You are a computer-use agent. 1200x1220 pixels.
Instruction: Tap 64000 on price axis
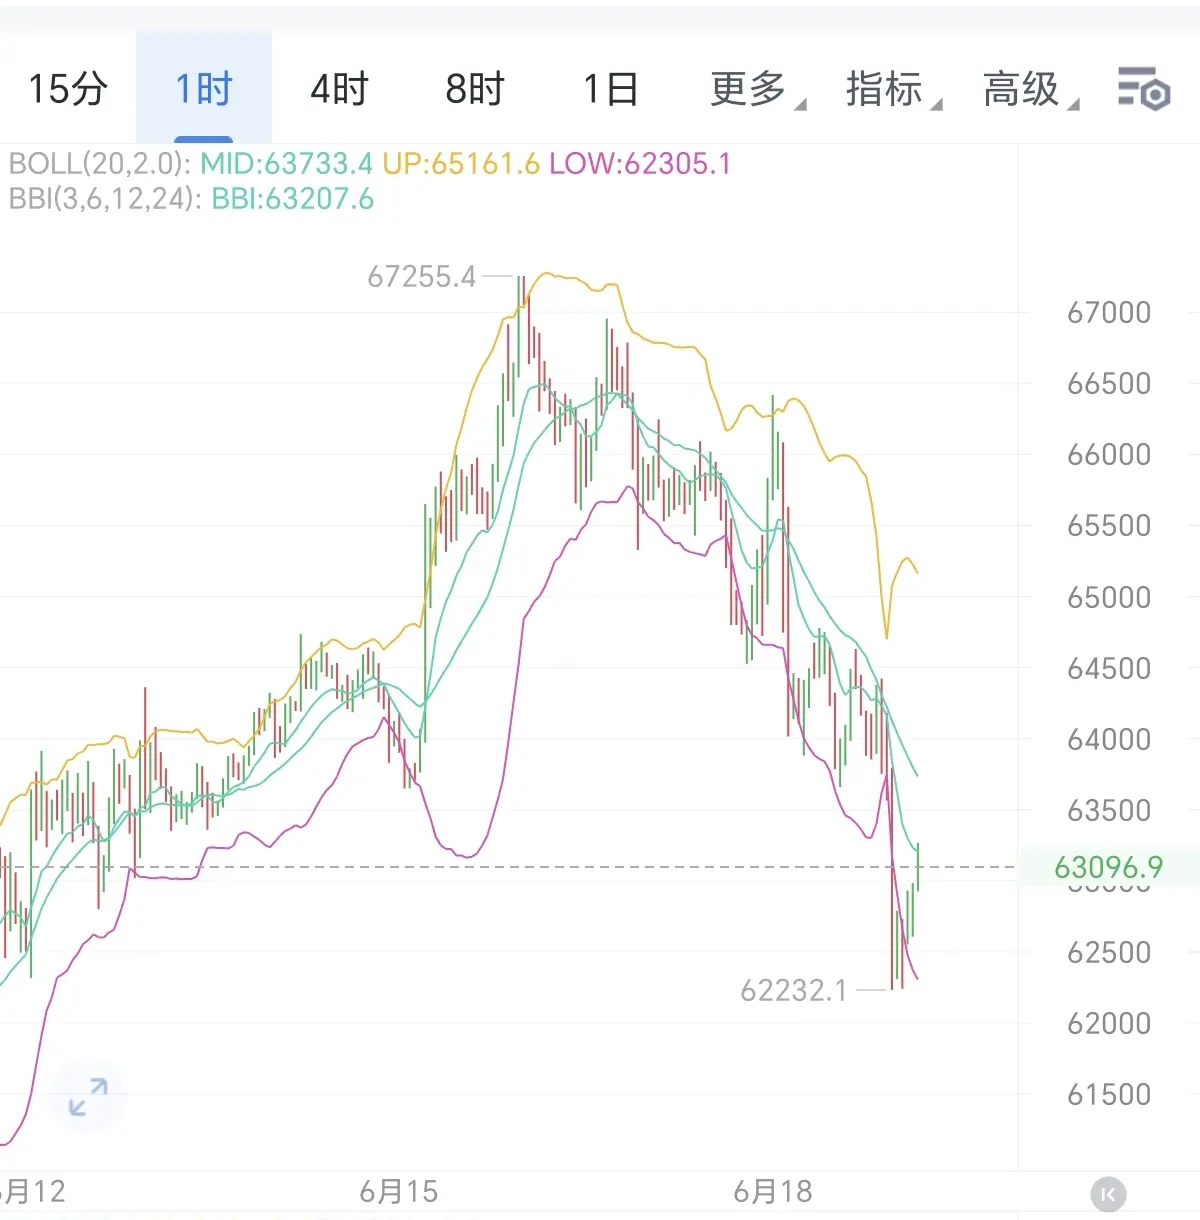point(1109,740)
